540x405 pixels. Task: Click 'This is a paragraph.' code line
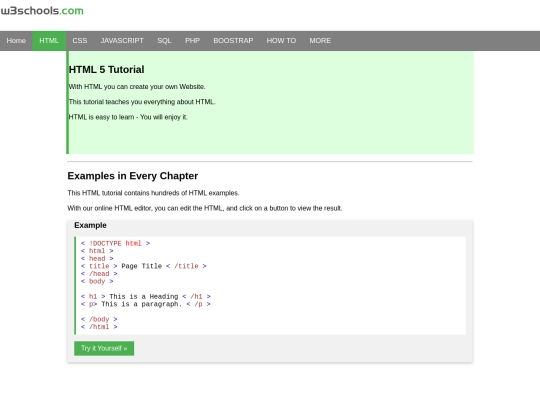tap(146, 304)
